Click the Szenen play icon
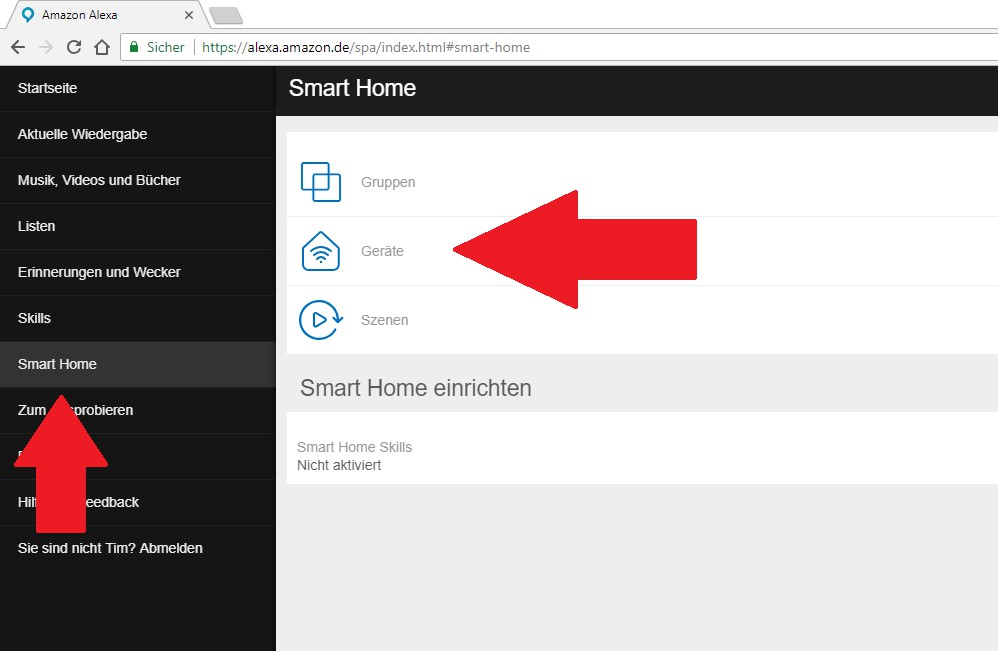 321,320
